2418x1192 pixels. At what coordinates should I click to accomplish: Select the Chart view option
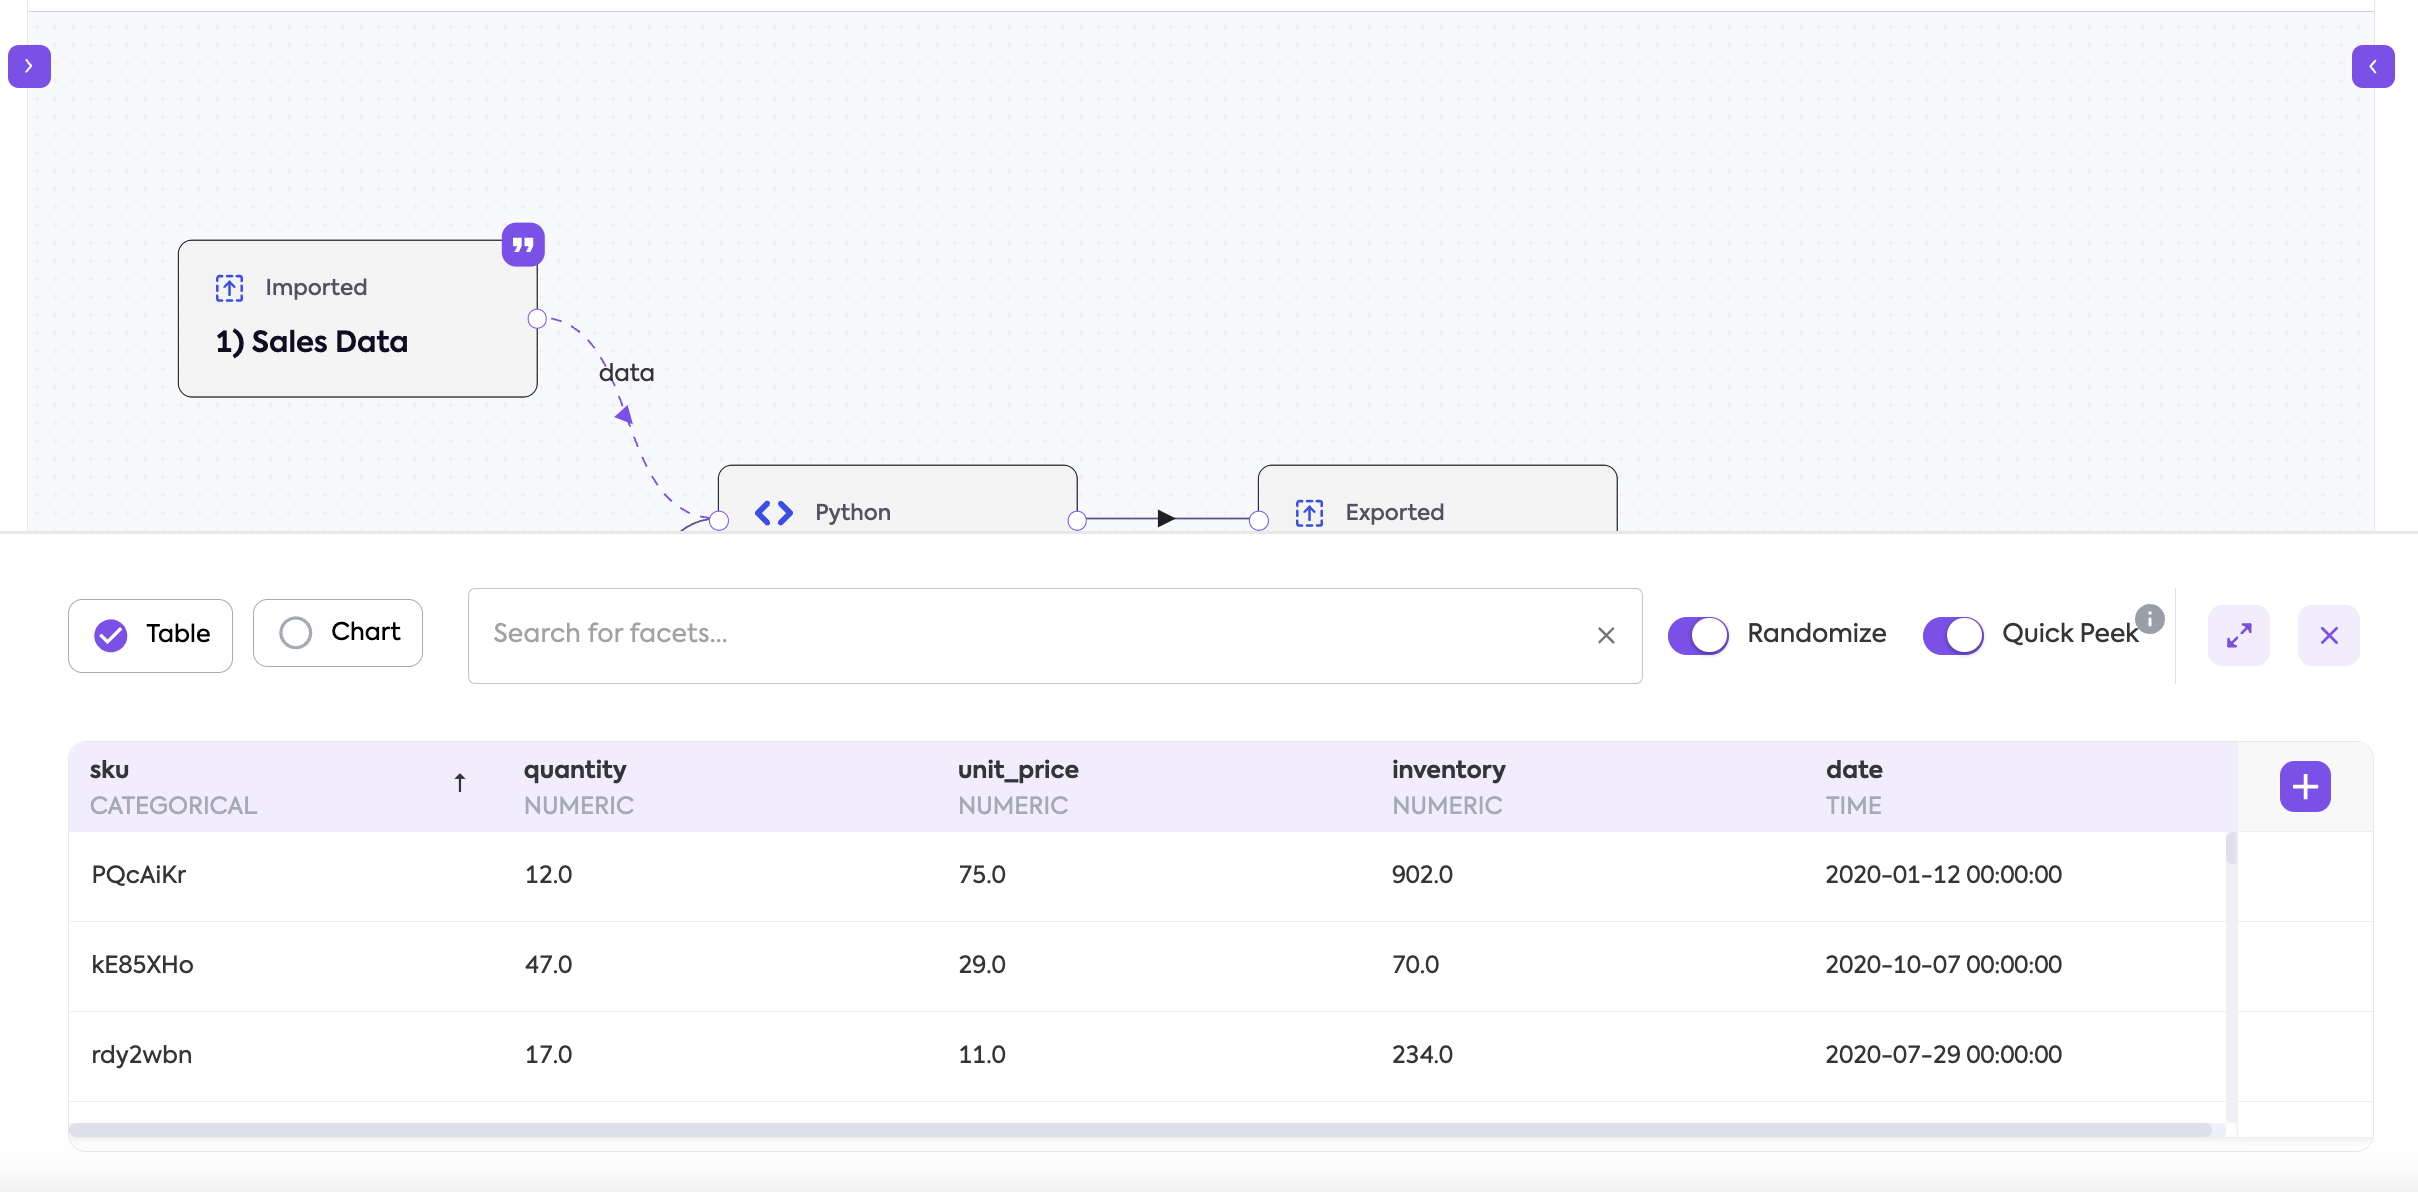click(x=338, y=633)
